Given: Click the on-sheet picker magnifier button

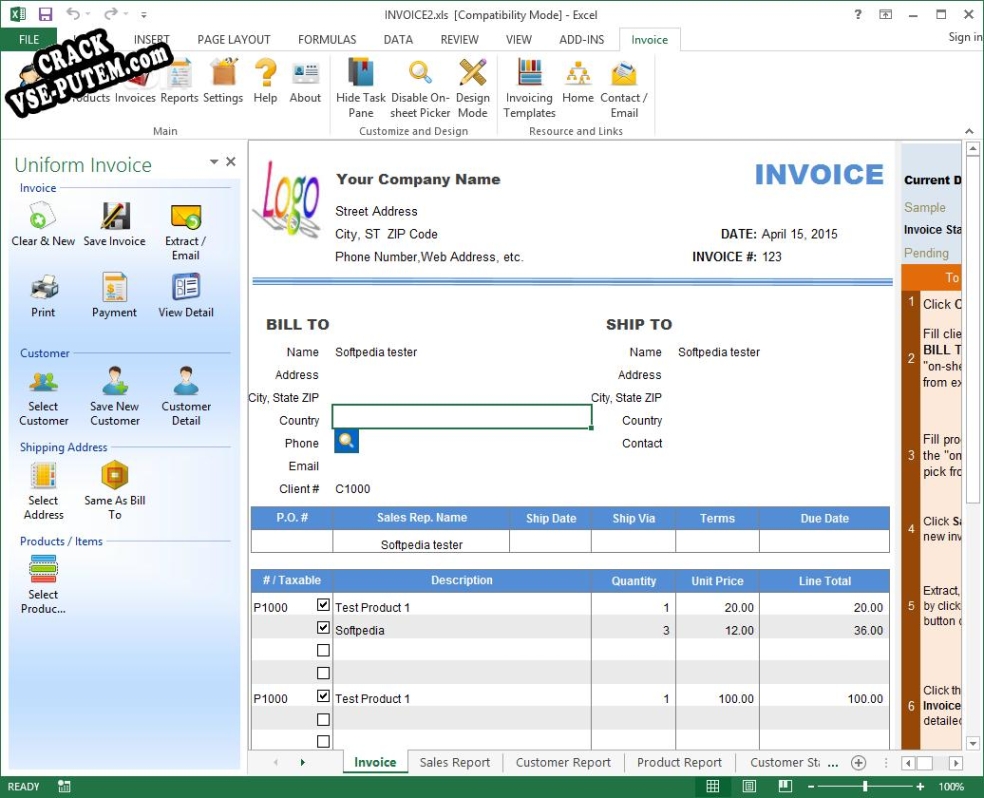Looking at the screenshot, I should point(346,441).
